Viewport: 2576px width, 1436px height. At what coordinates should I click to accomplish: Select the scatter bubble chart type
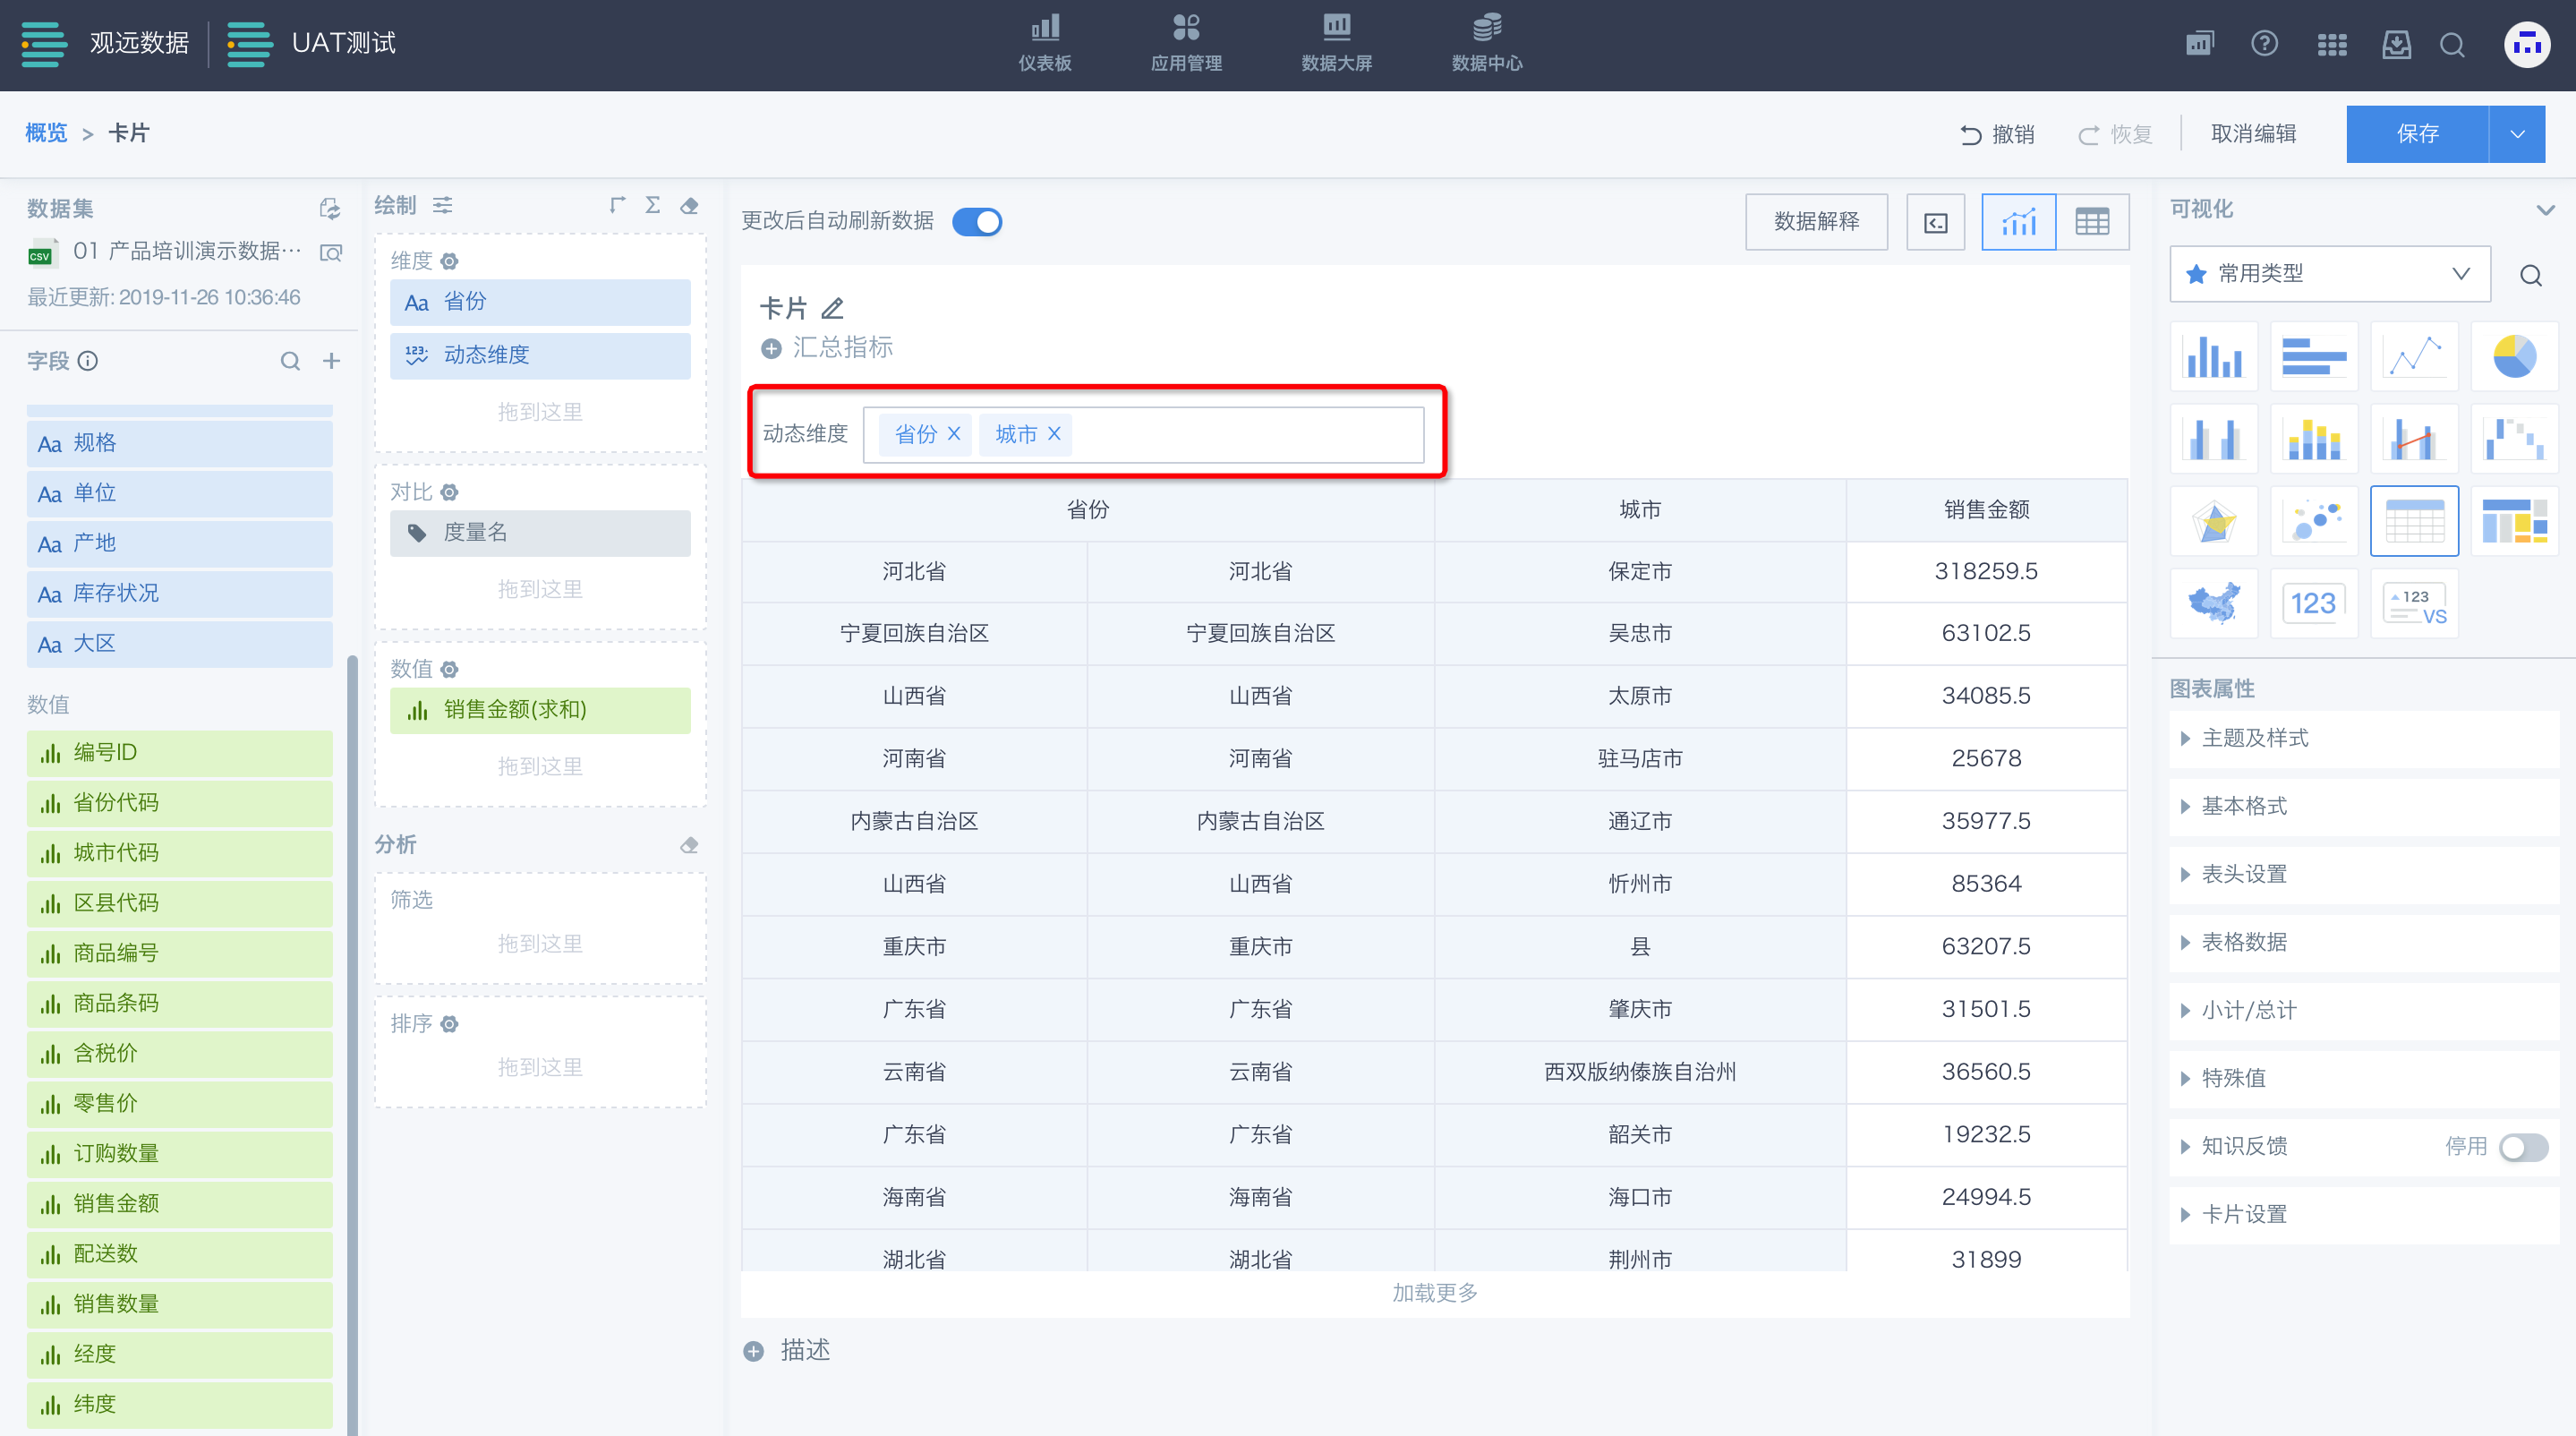click(x=2314, y=521)
